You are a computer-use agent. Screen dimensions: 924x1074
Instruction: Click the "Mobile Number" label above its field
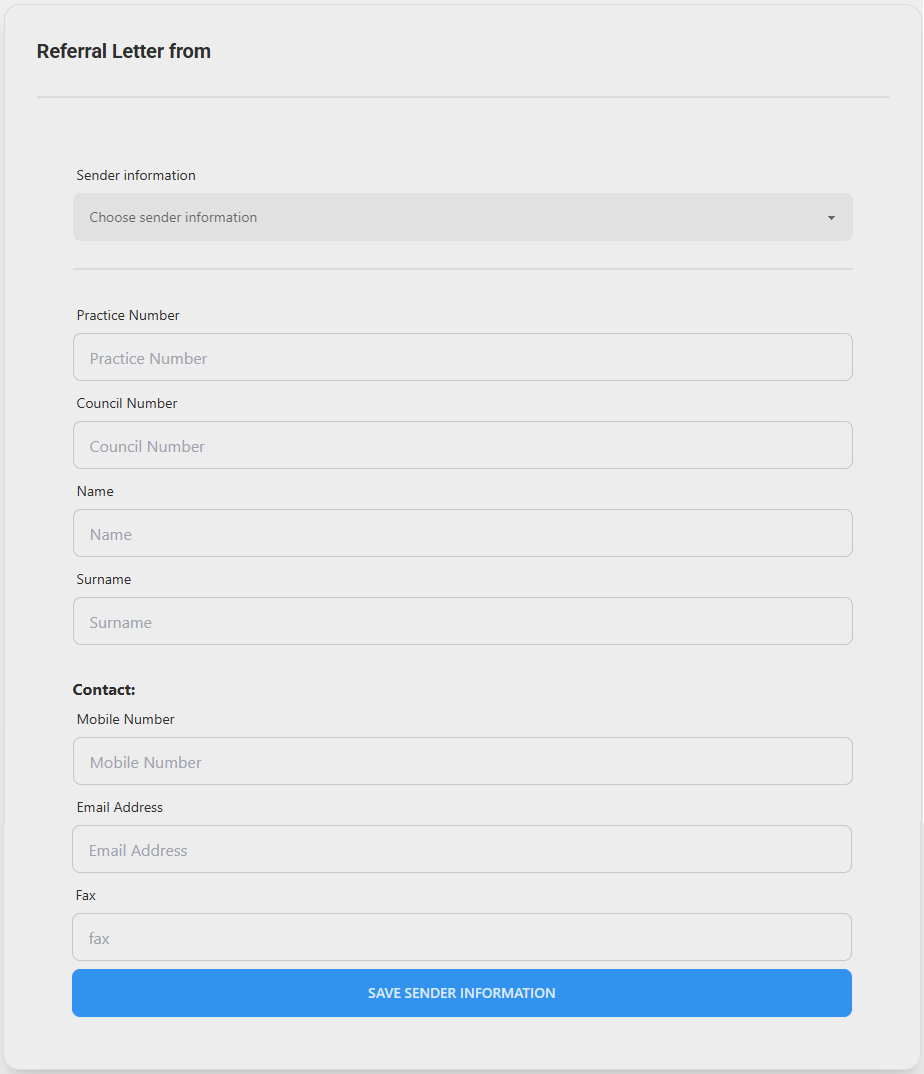(126, 719)
